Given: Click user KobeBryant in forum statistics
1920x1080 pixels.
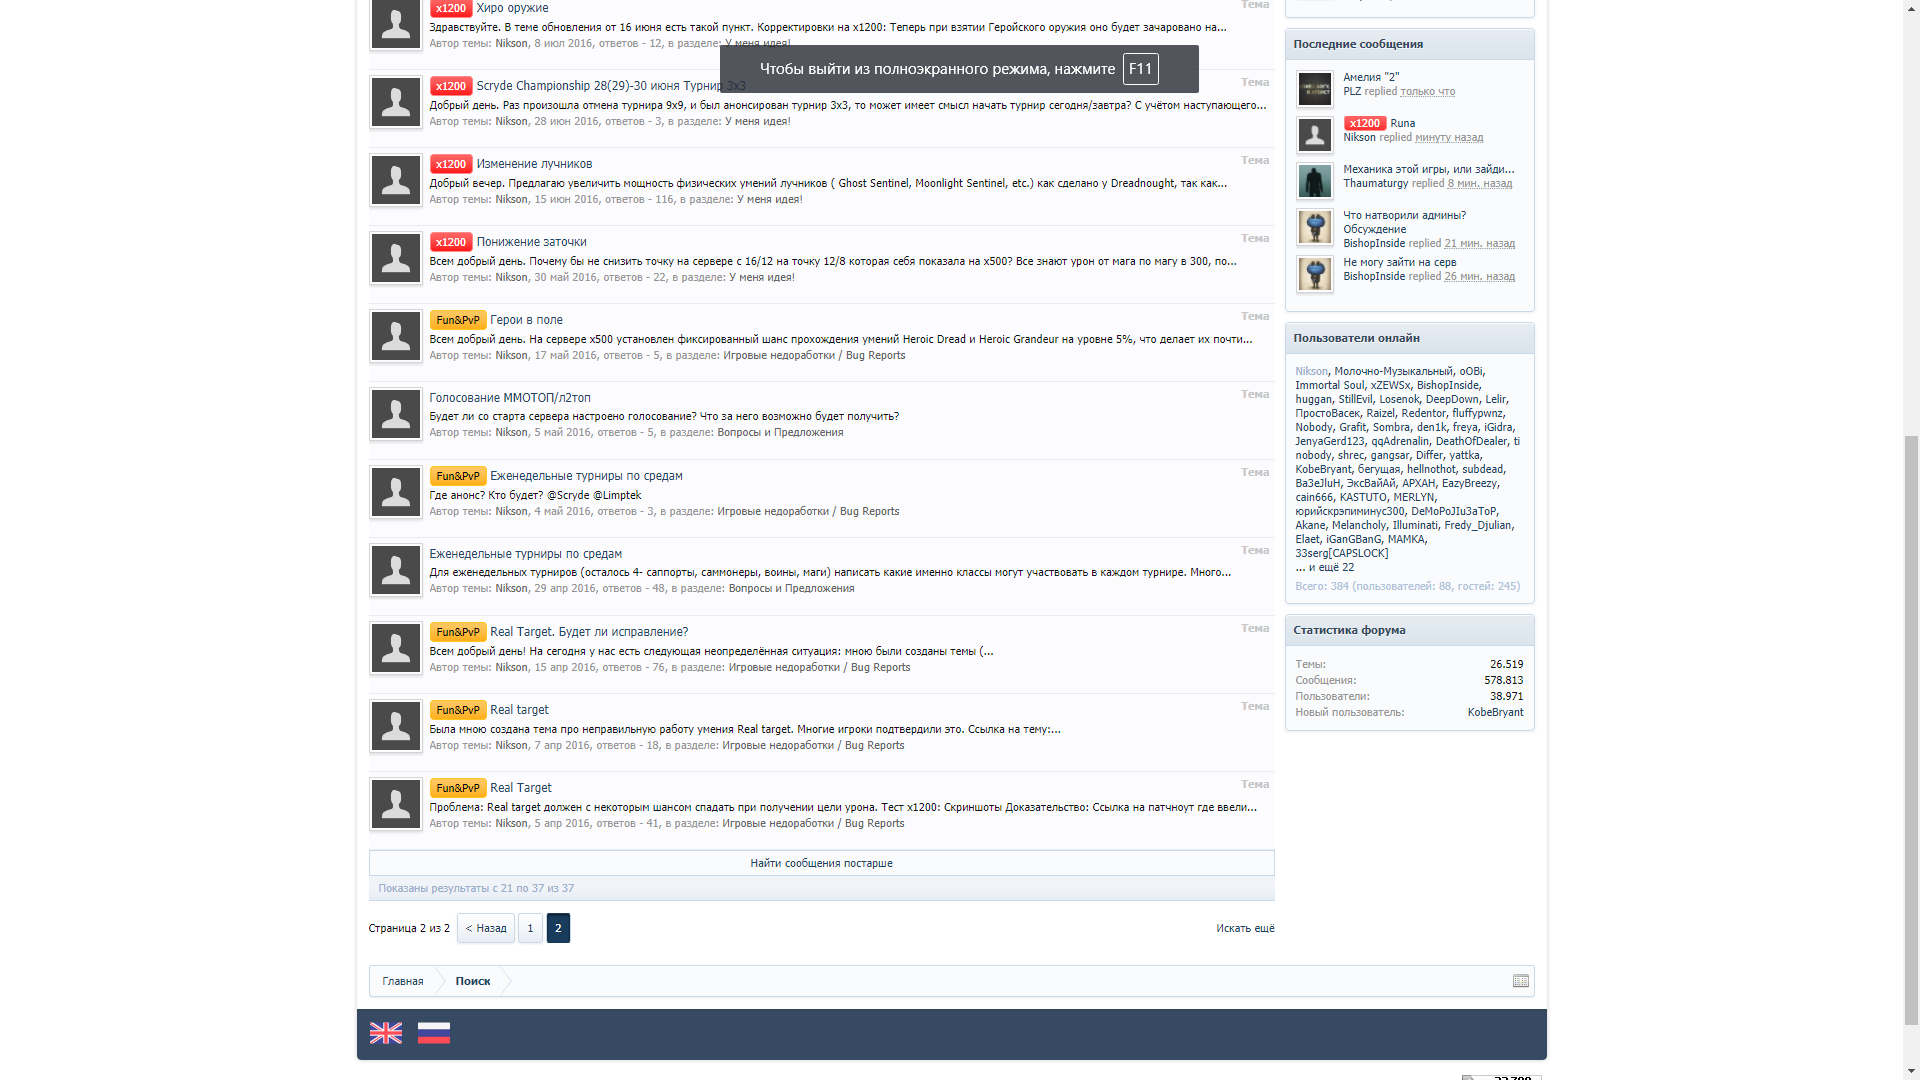Looking at the screenshot, I should click(x=1495, y=712).
